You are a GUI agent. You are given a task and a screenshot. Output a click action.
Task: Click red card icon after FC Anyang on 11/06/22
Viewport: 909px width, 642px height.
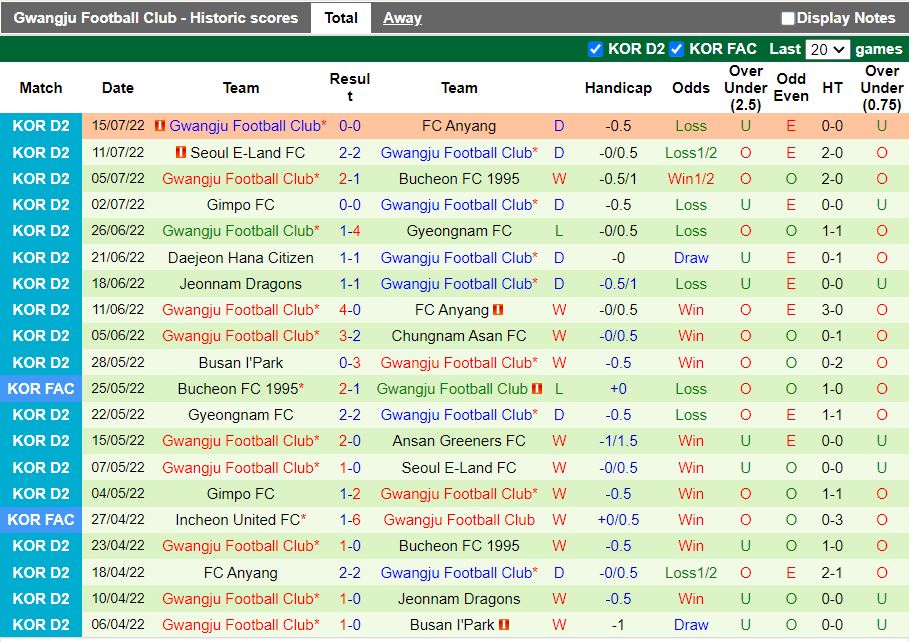tap(498, 310)
